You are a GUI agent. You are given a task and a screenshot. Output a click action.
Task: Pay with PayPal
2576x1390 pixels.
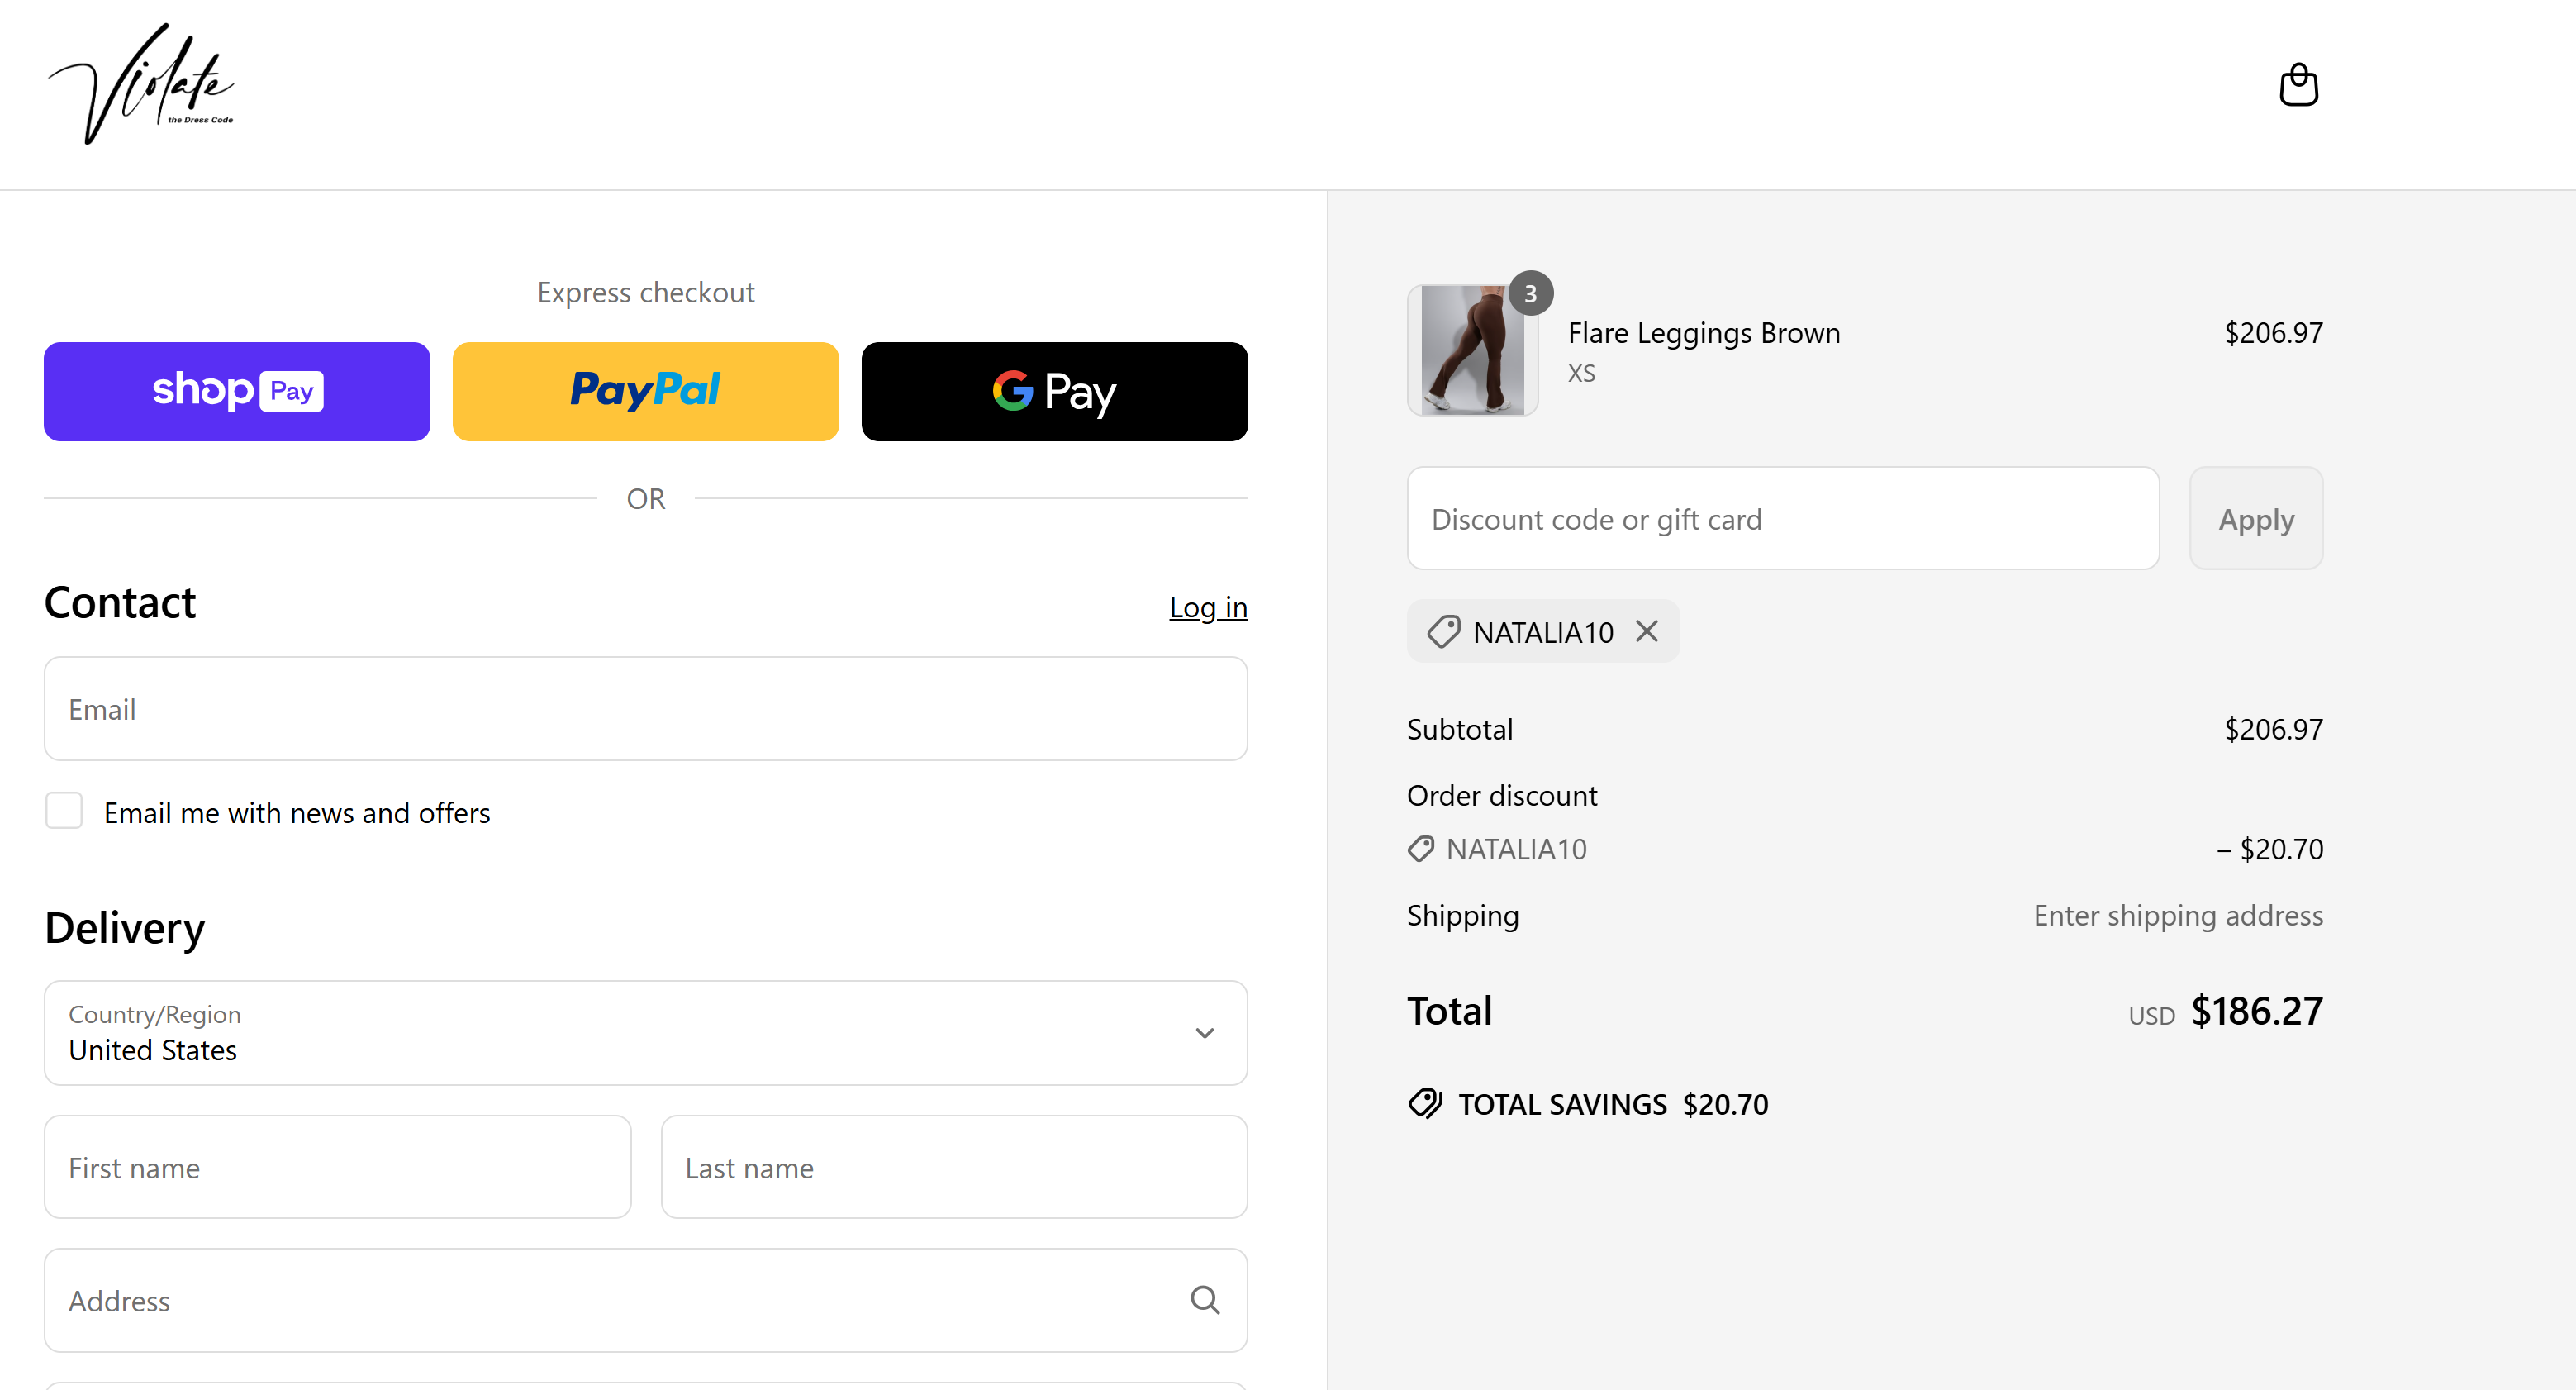point(645,391)
